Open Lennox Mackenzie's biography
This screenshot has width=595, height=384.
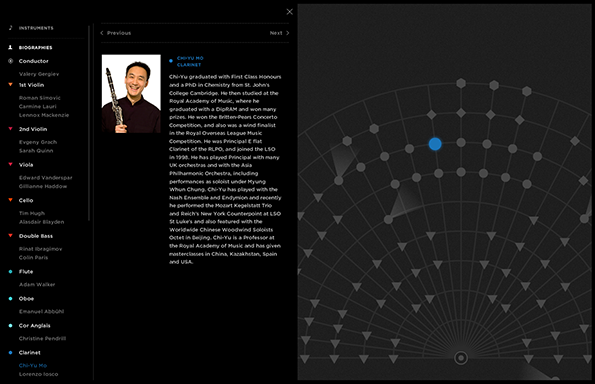tap(44, 115)
